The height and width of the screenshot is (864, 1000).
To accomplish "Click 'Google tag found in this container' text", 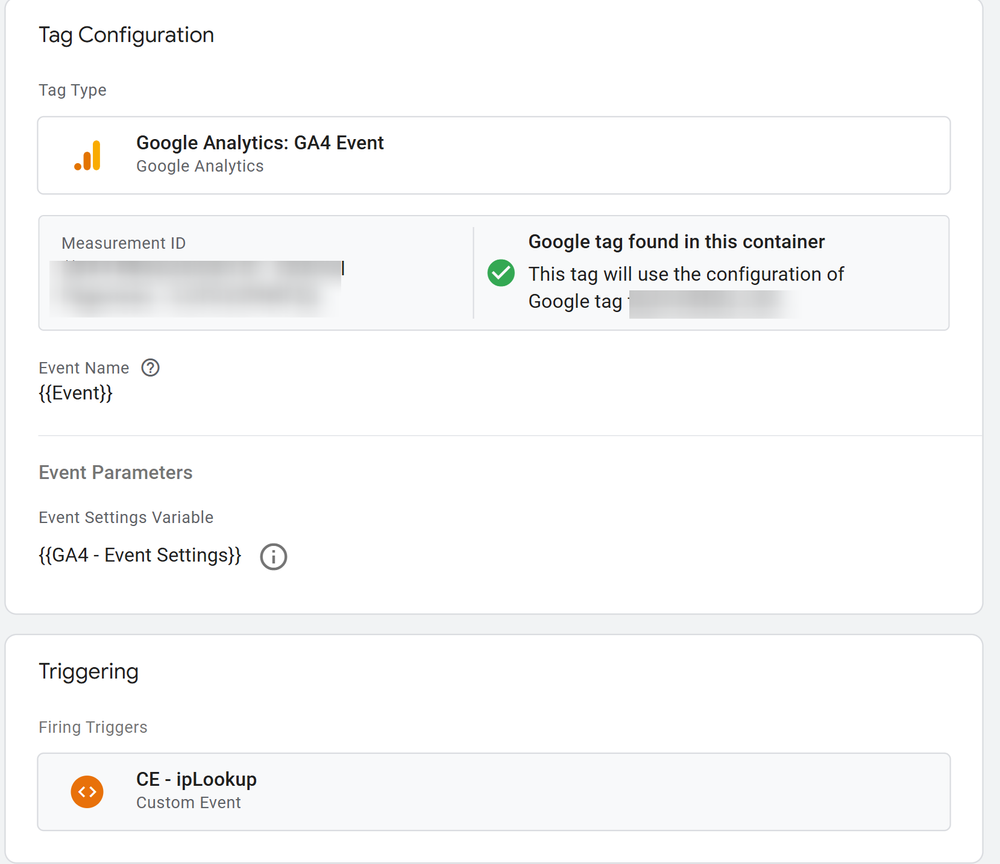I will [x=677, y=242].
